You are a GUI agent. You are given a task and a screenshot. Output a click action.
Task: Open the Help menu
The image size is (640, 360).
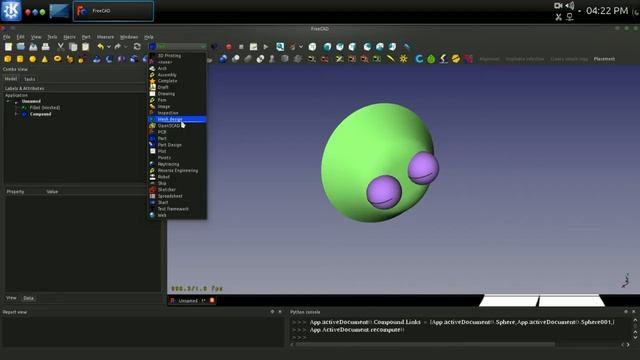pyautogui.click(x=149, y=37)
